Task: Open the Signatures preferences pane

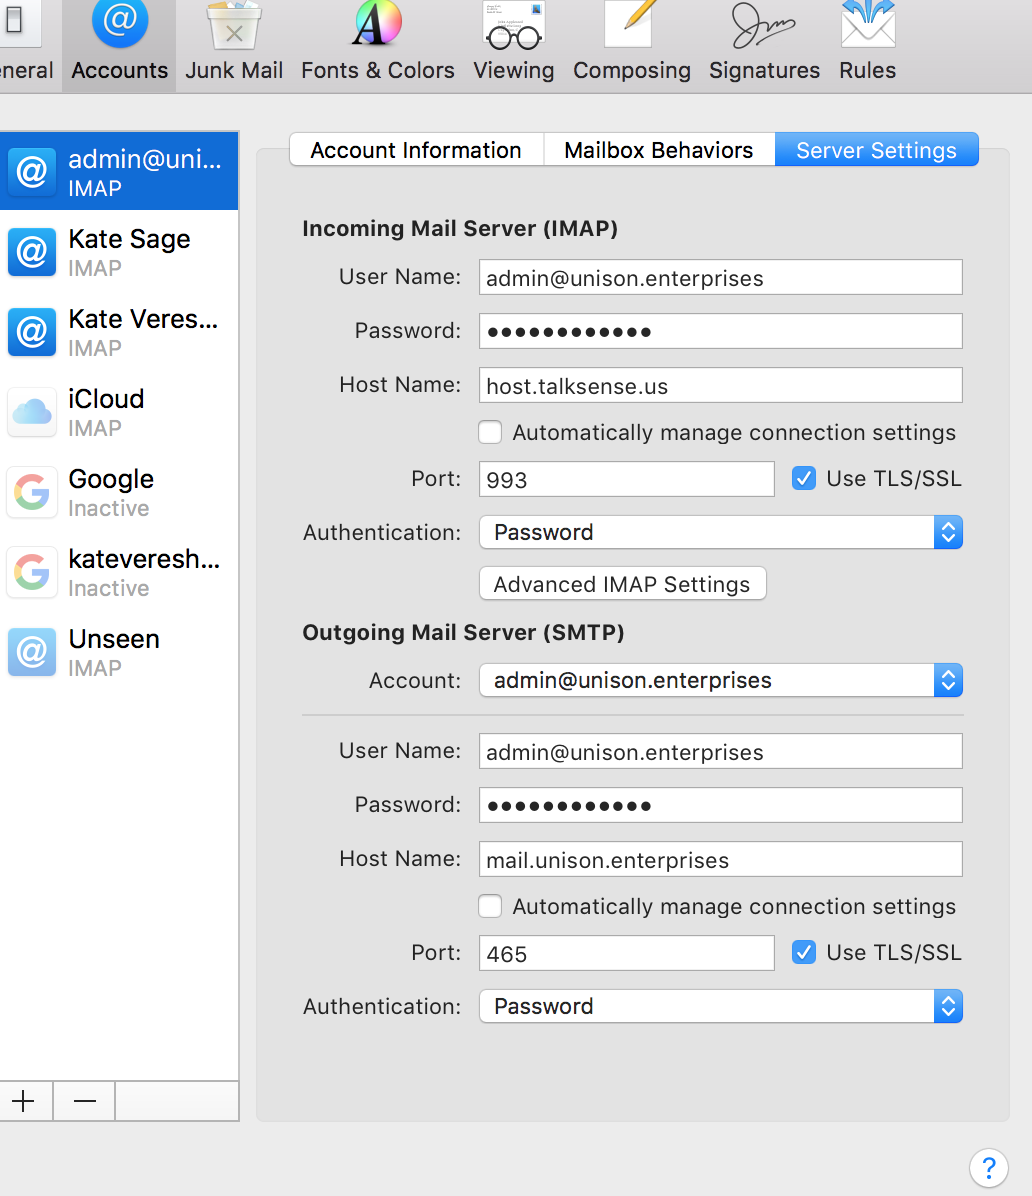Action: click(764, 44)
